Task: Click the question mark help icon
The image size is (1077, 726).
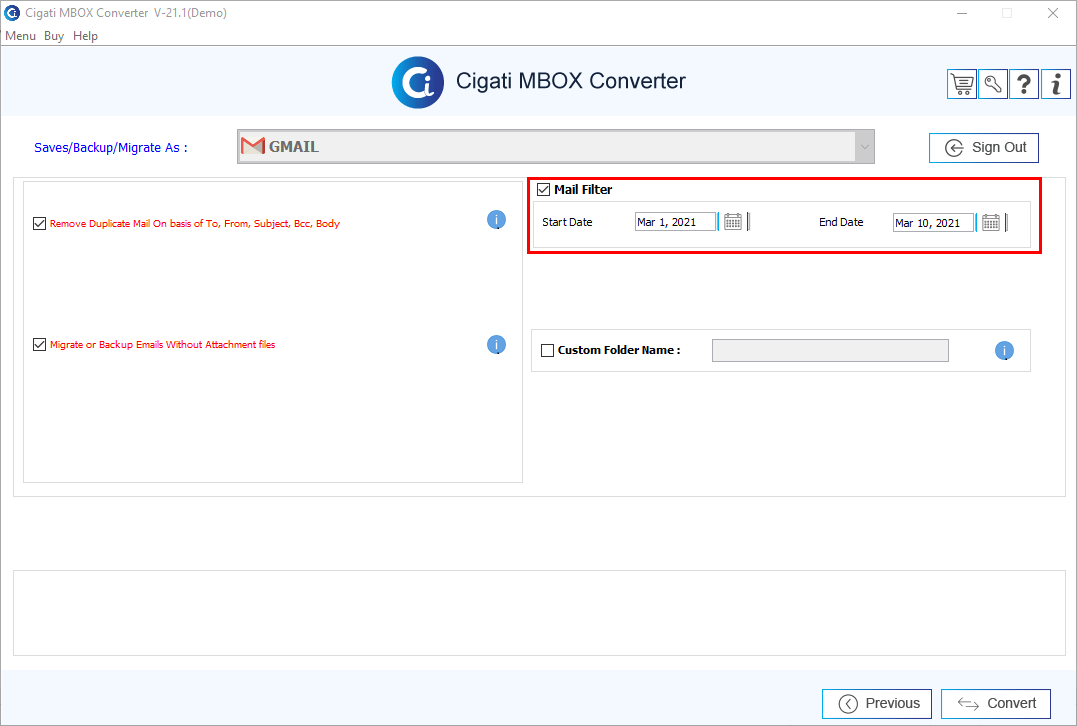Action: pos(1023,84)
